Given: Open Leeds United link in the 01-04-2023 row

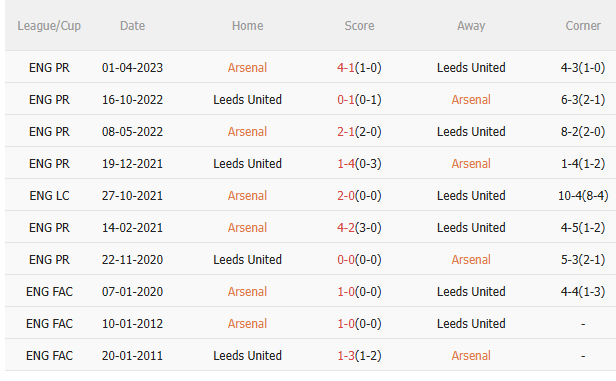Looking at the screenshot, I should [471, 68].
